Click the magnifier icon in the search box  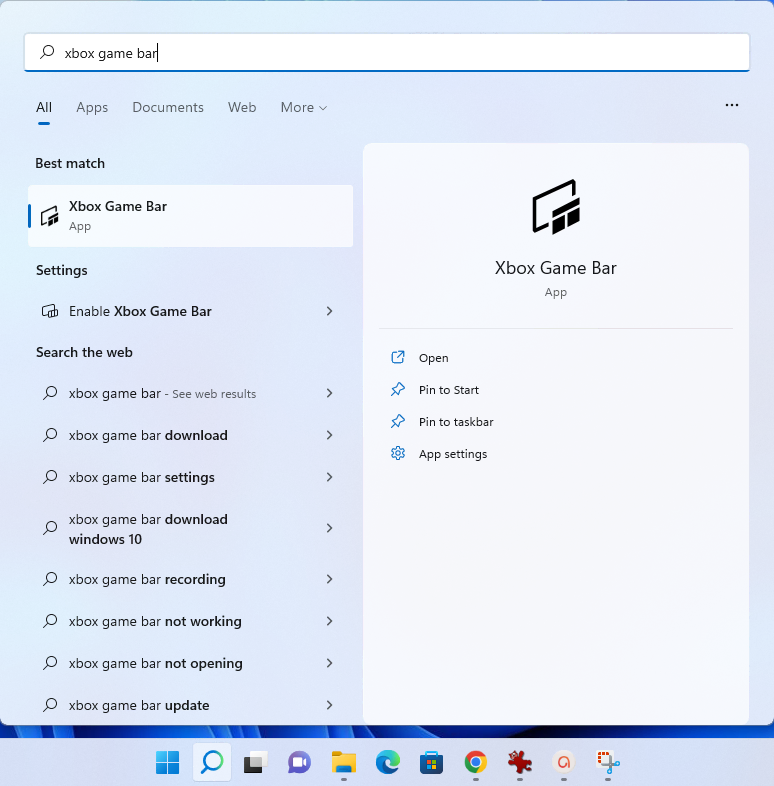(x=47, y=52)
